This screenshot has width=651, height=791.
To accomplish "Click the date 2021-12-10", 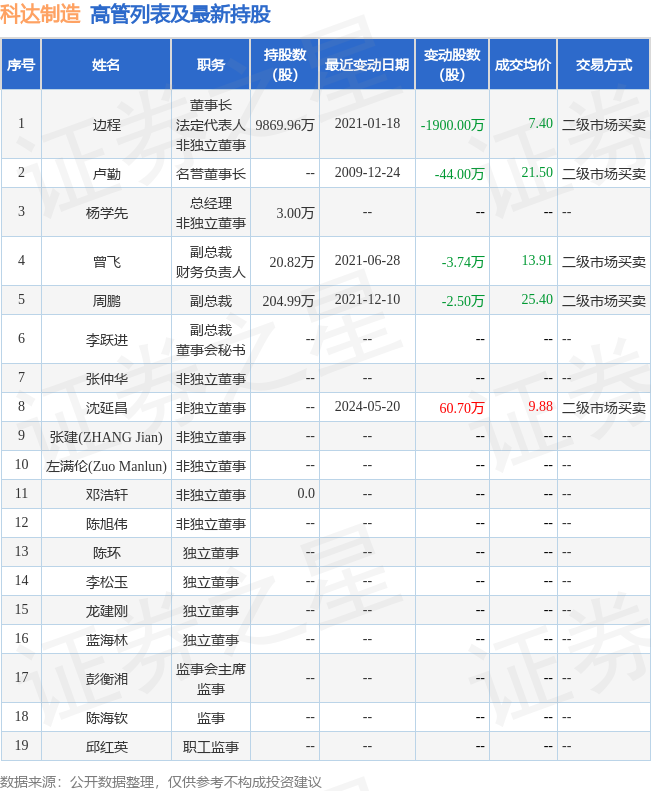I will (x=367, y=300).
